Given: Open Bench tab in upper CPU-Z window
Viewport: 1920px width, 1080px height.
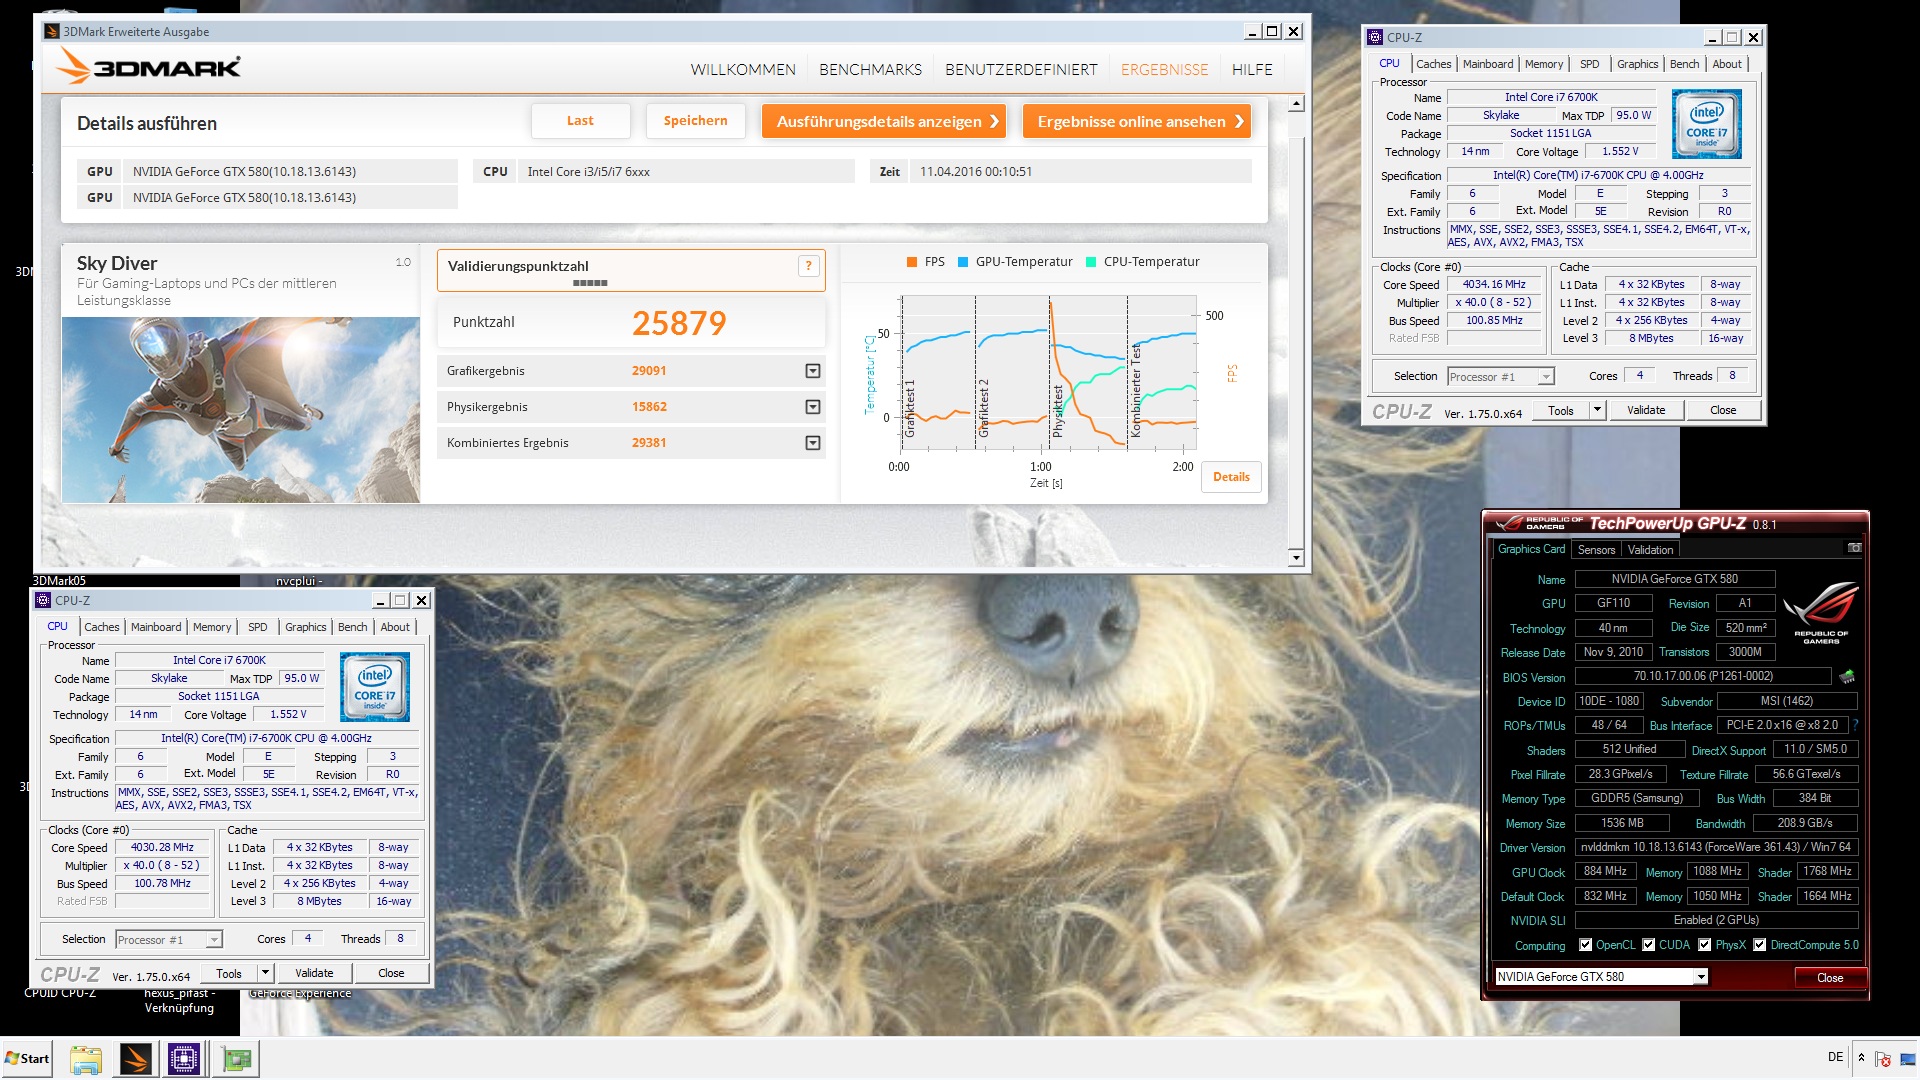Looking at the screenshot, I should (1684, 64).
